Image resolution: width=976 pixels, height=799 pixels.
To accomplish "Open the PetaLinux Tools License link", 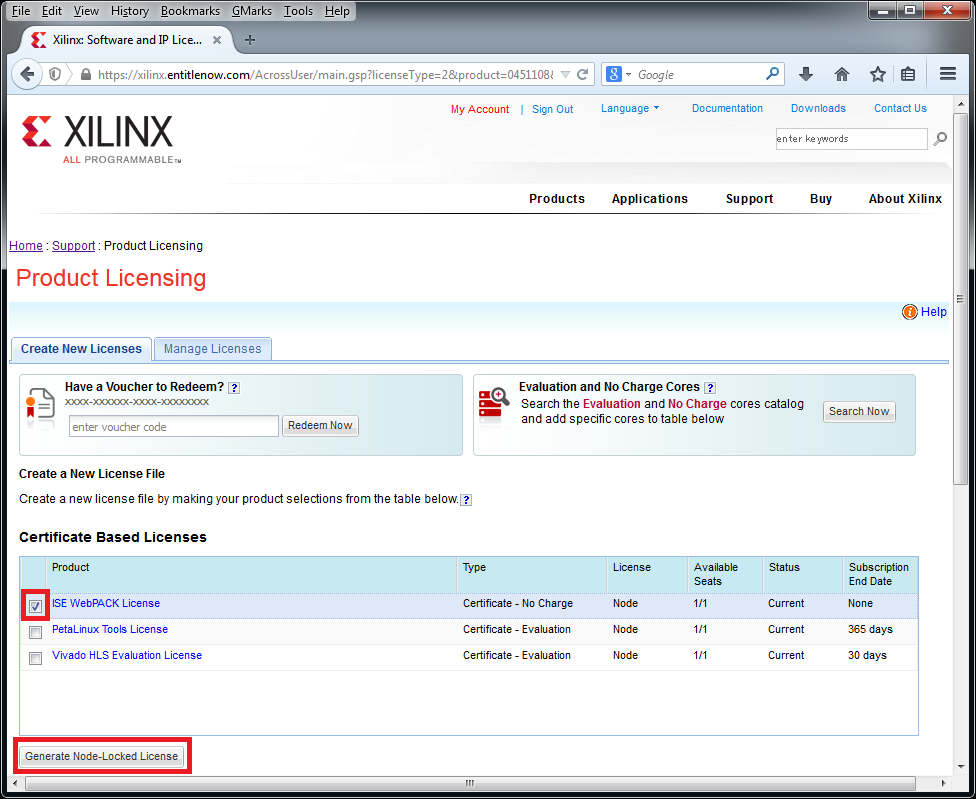I will 110,630.
